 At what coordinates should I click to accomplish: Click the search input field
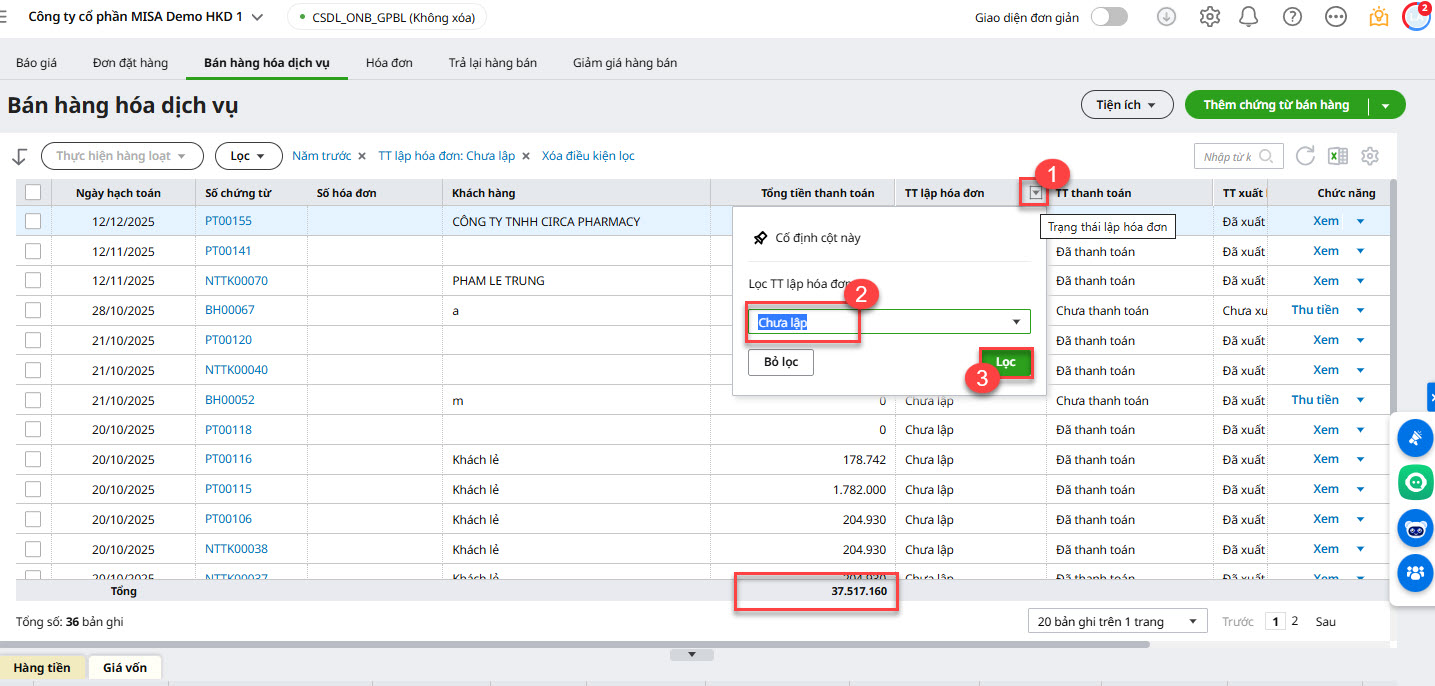point(1230,157)
